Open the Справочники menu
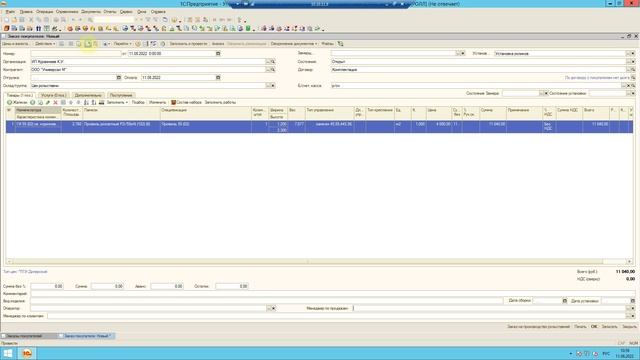This screenshot has width=640, height=360. [67, 12]
